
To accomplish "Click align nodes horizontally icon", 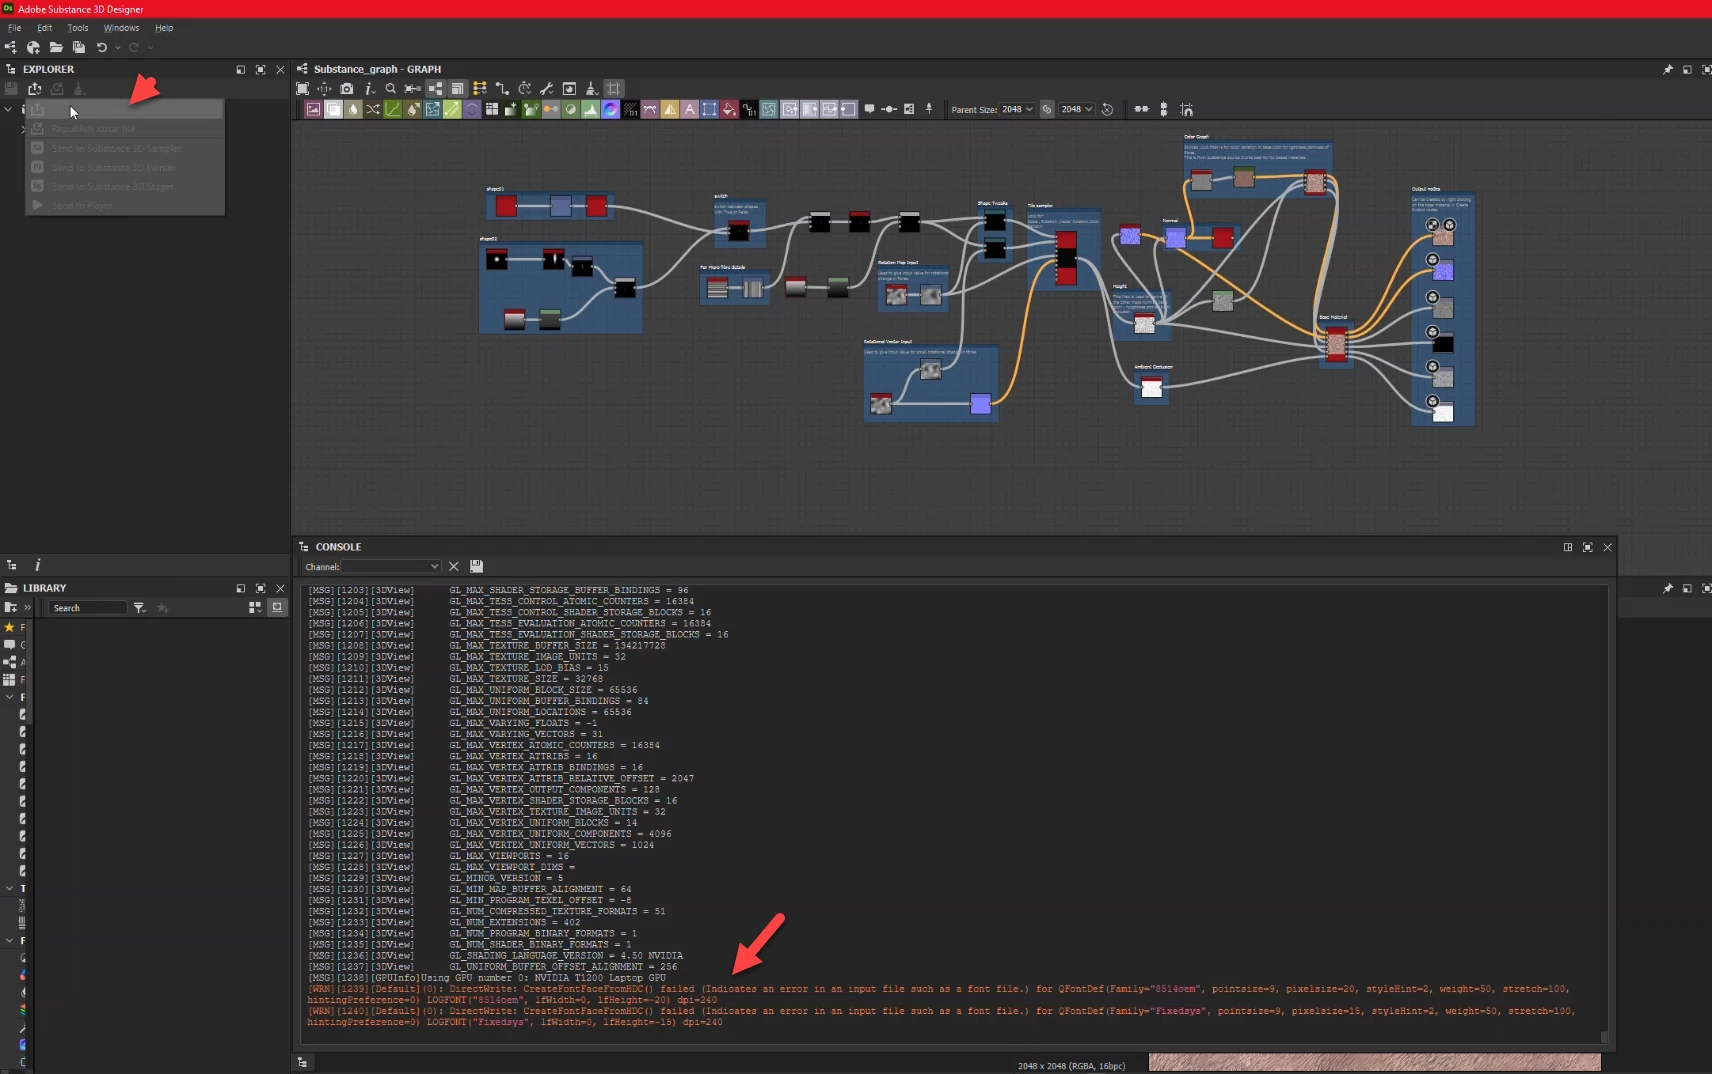I will tap(1141, 109).
